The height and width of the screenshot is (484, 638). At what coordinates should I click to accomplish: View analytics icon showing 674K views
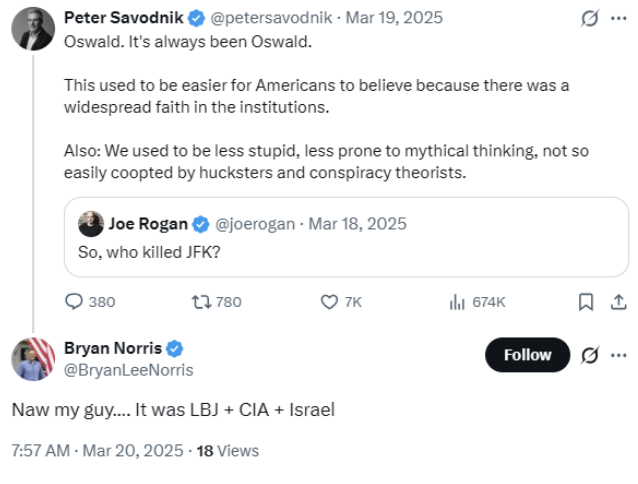(x=459, y=301)
